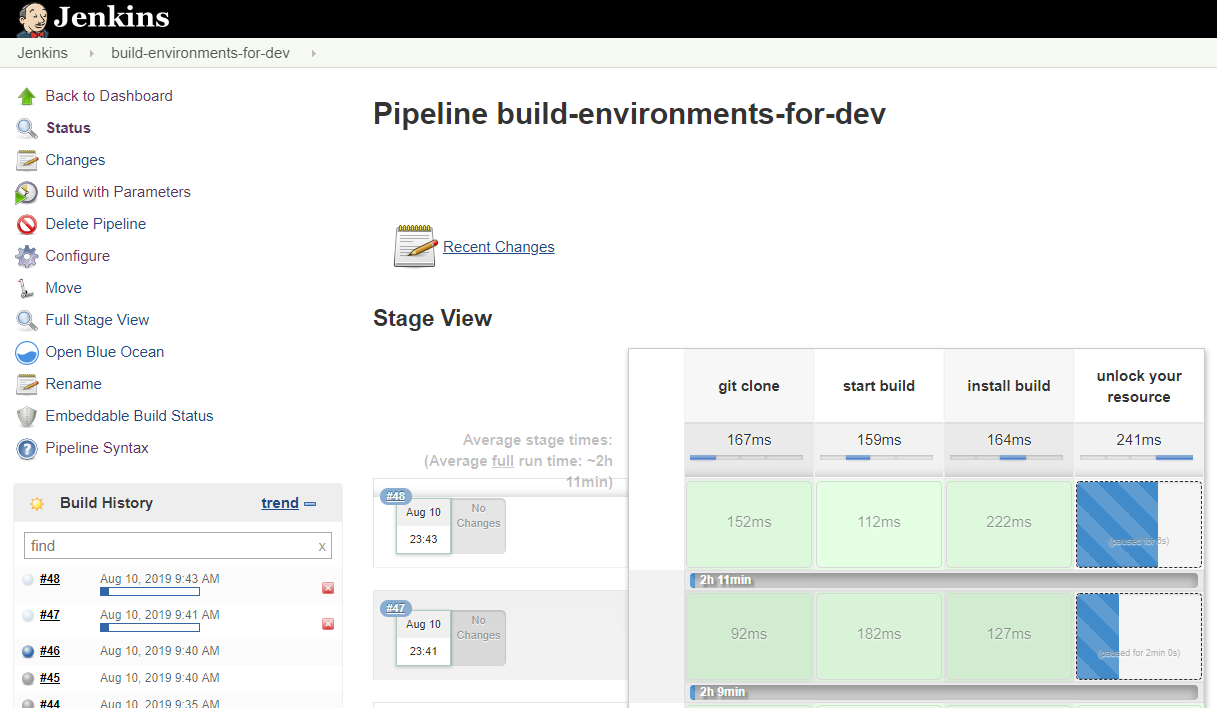Click the Build History sun weather icon
This screenshot has width=1217, height=708.
(37, 504)
